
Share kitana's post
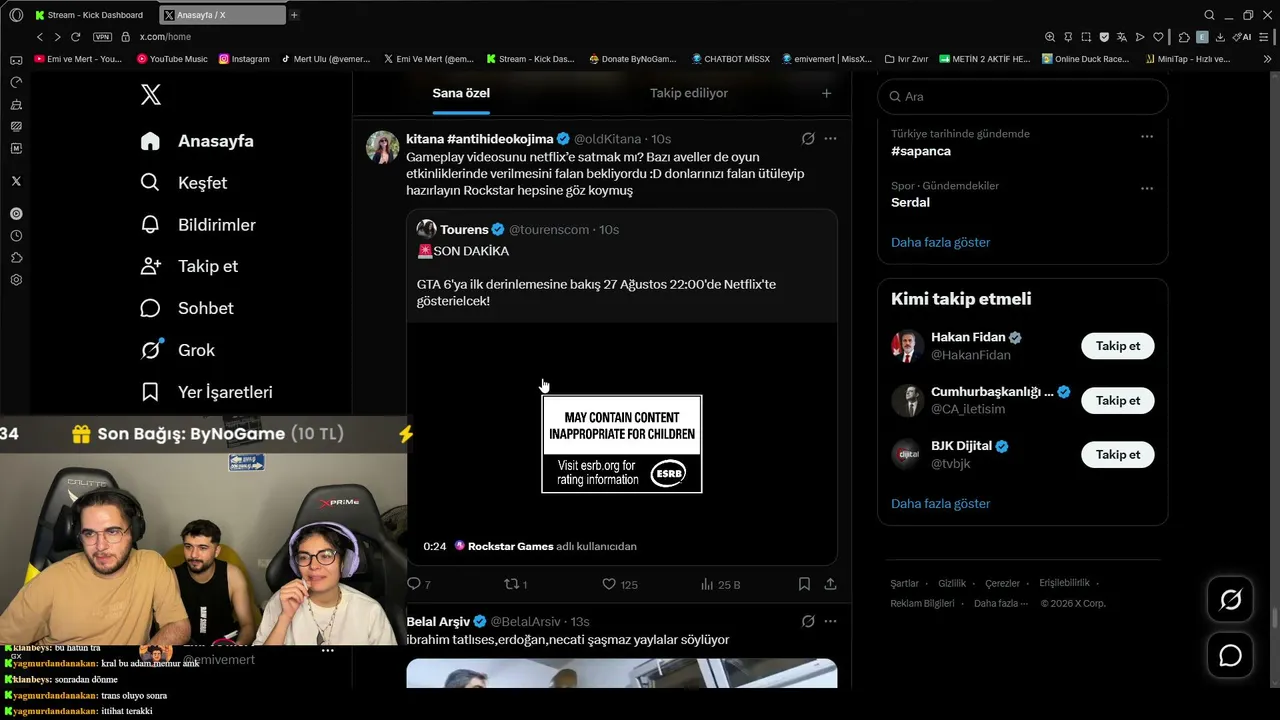click(x=830, y=584)
